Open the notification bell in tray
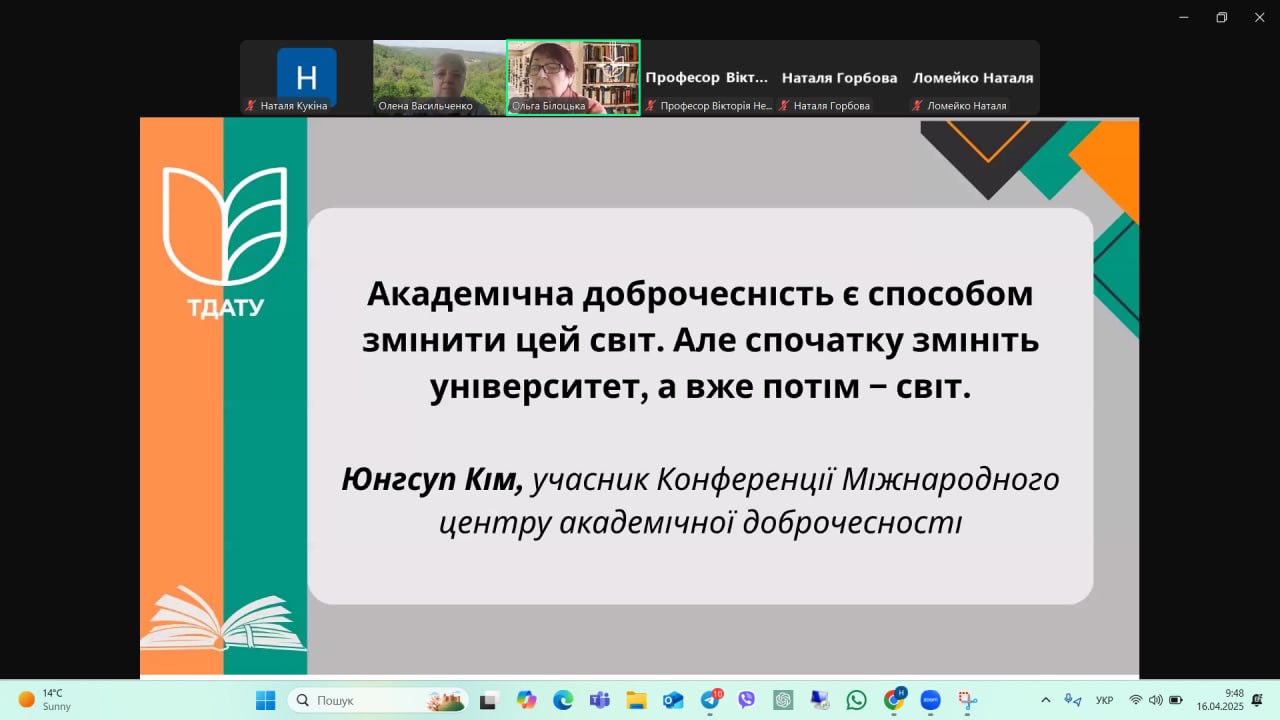Image resolution: width=1280 pixels, height=720 pixels. click(1257, 700)
